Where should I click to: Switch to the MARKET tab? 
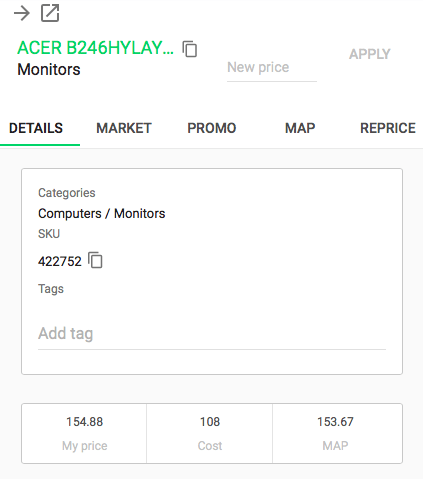tap(124, 128)
